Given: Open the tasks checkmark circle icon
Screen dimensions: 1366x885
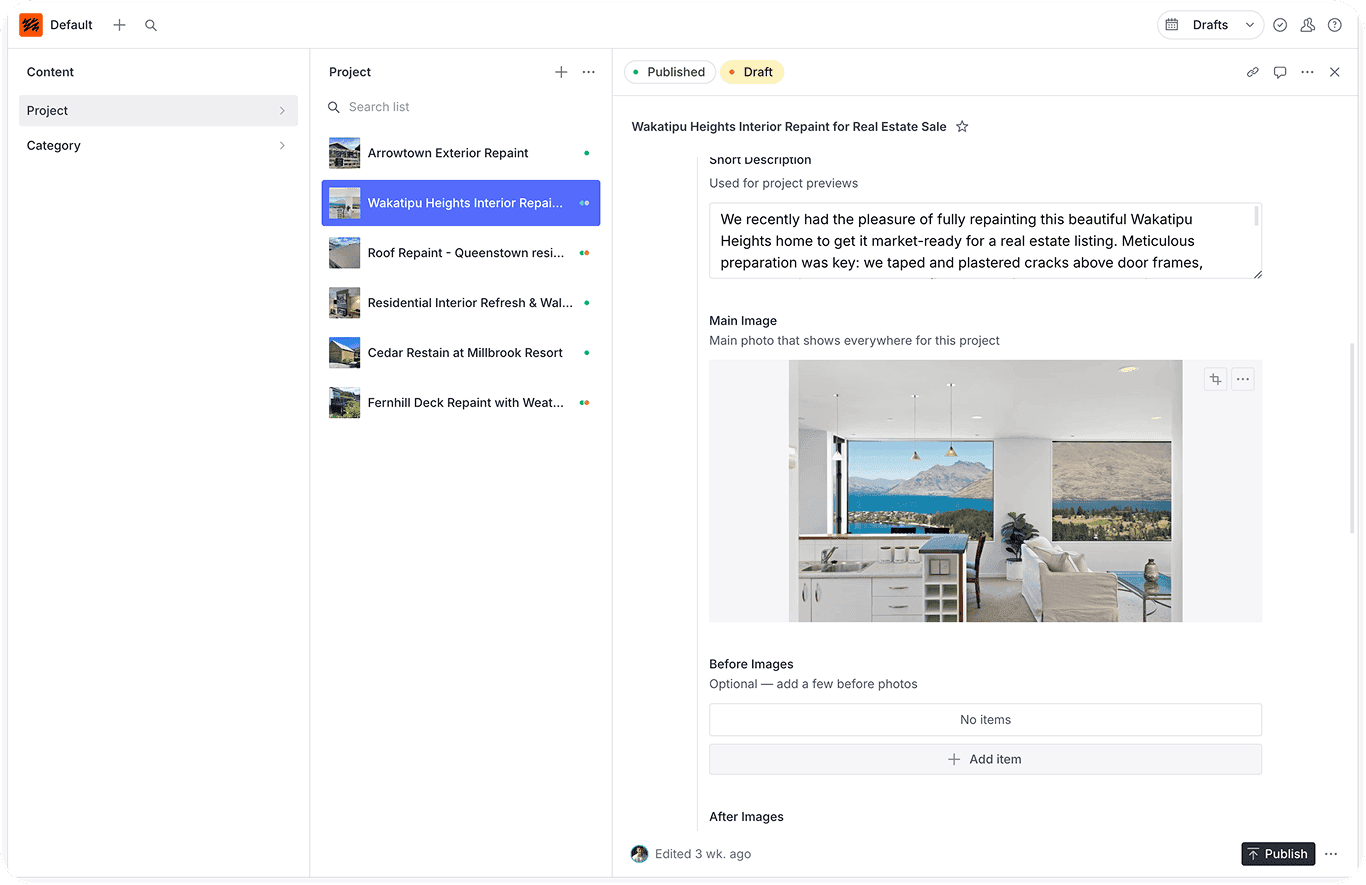Looking at the screenshot, I should pyautogui.click(x=1280, y=25).
